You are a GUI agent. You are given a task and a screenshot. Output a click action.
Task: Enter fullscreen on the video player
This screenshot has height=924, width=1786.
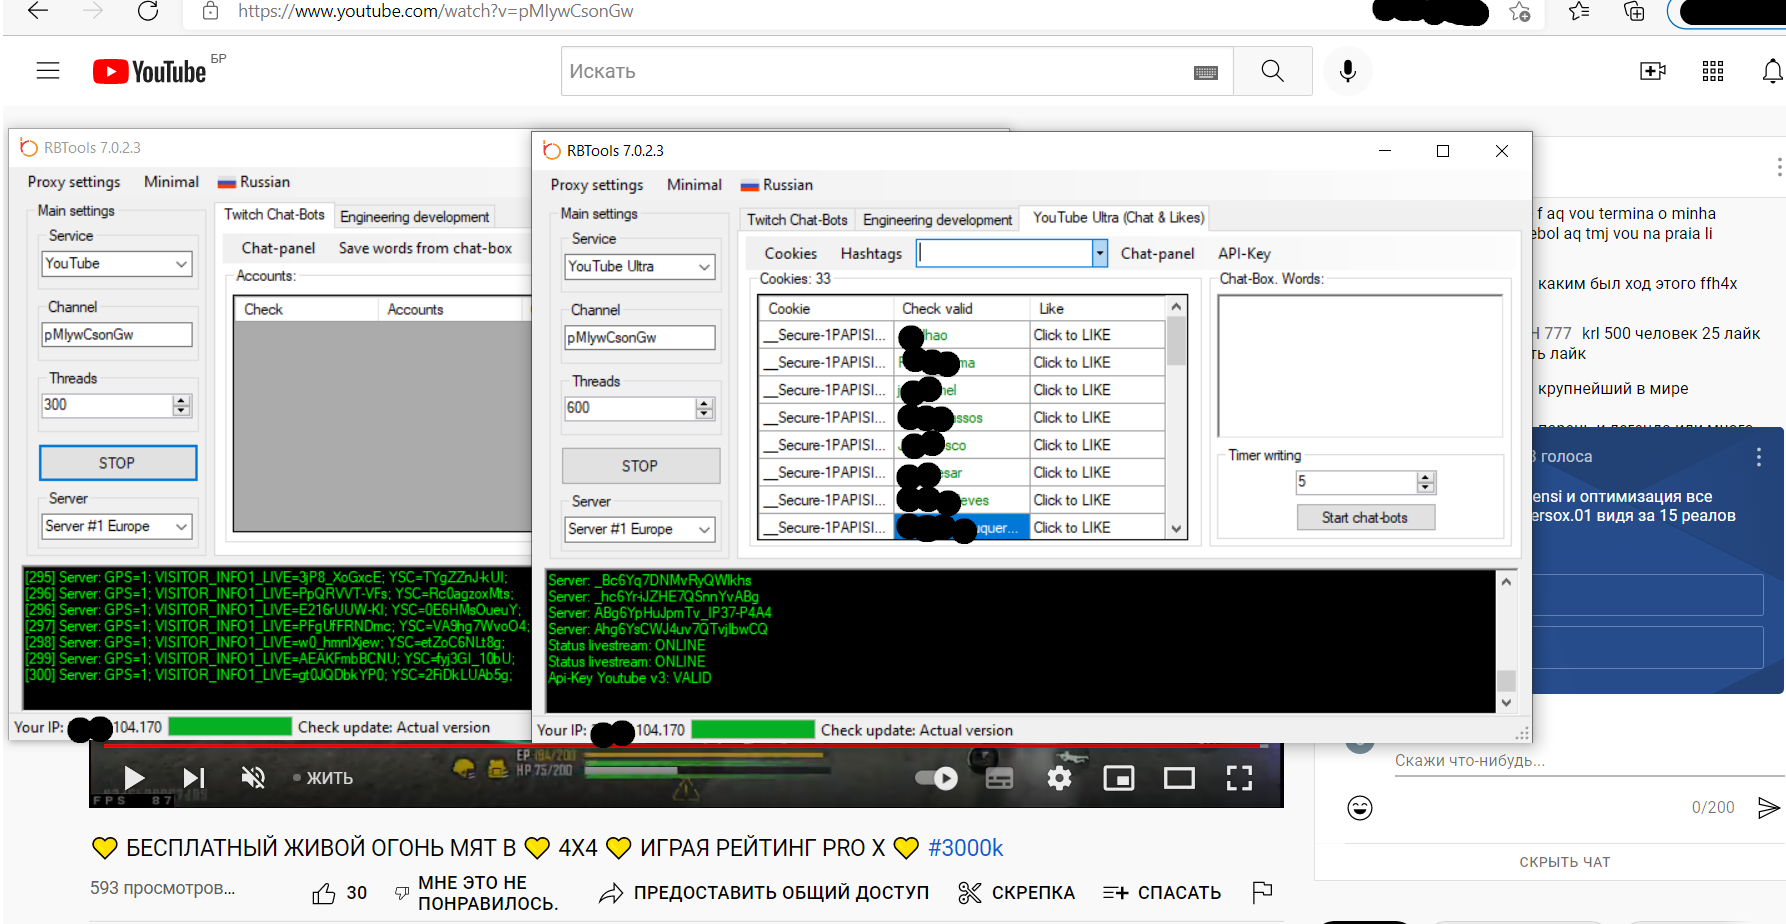(x=1239, y=778)
